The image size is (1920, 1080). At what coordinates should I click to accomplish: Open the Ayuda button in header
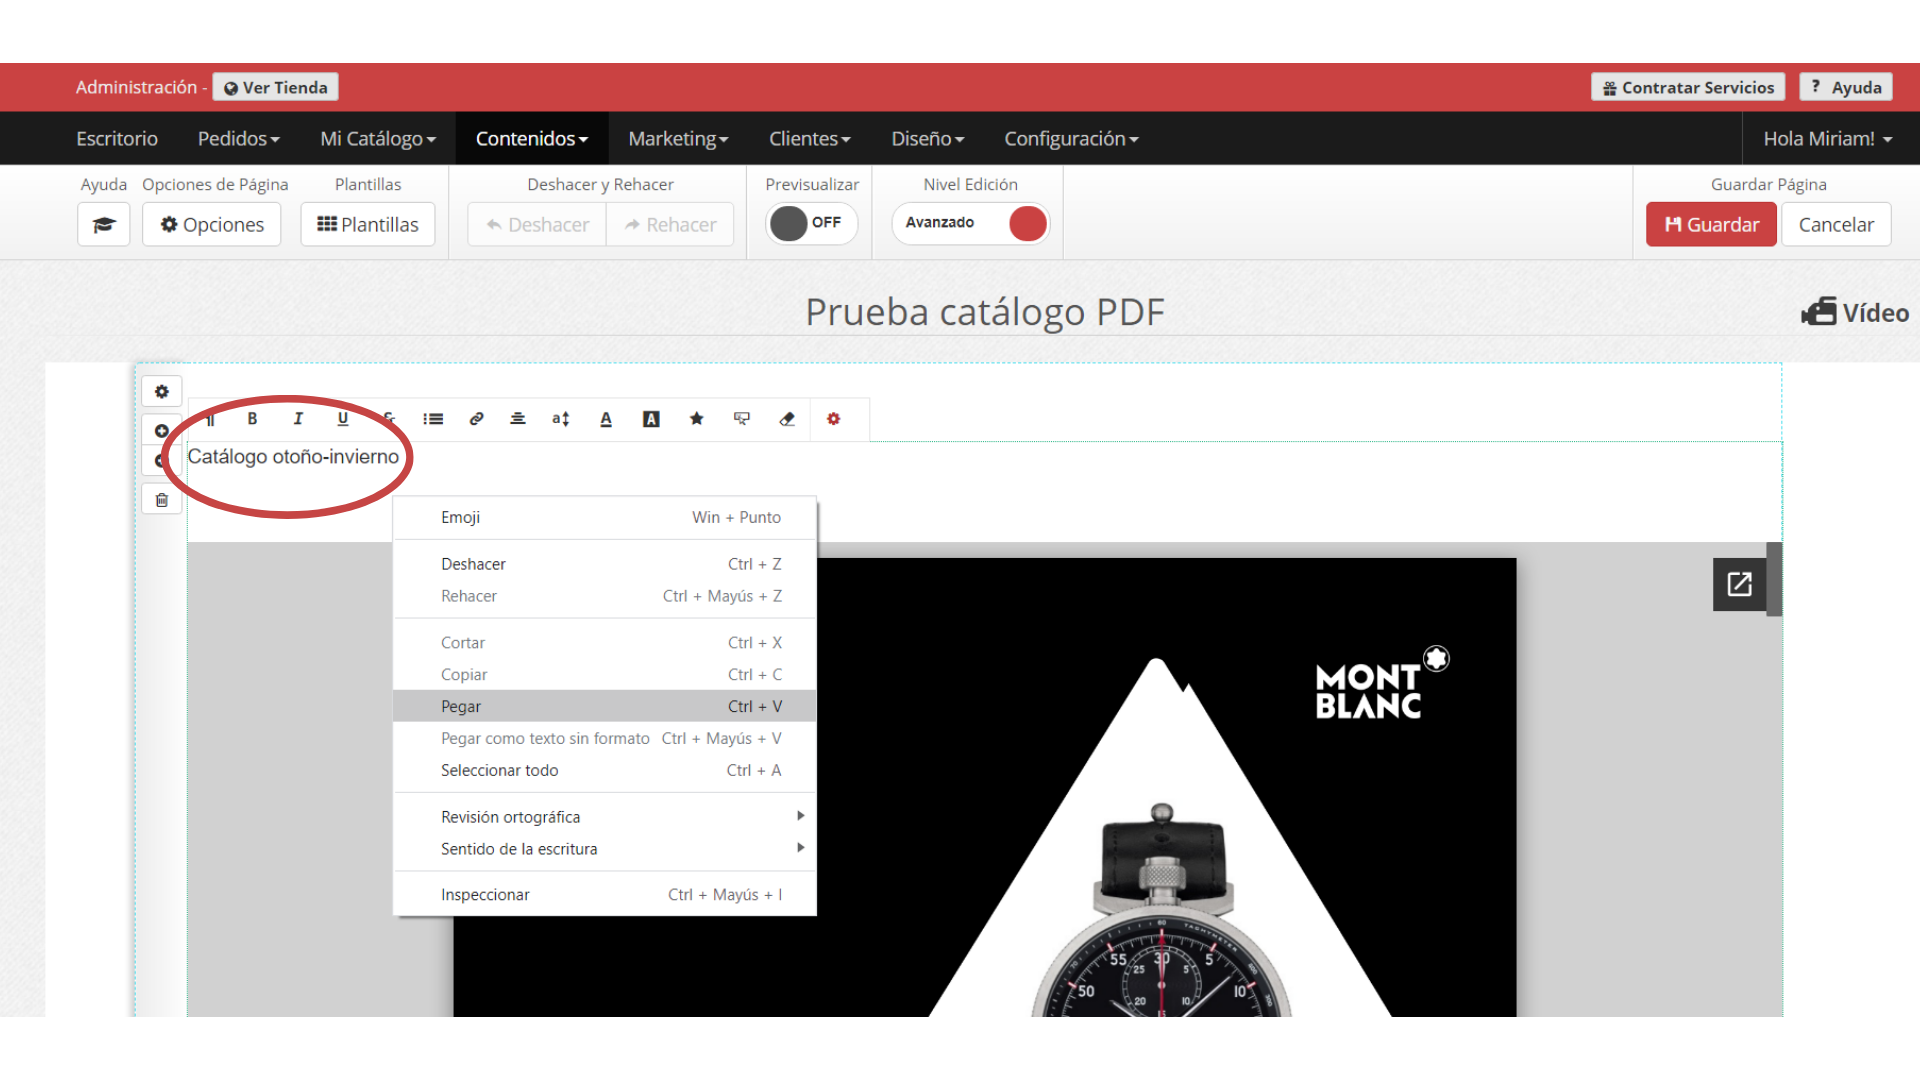[1846, 87]
